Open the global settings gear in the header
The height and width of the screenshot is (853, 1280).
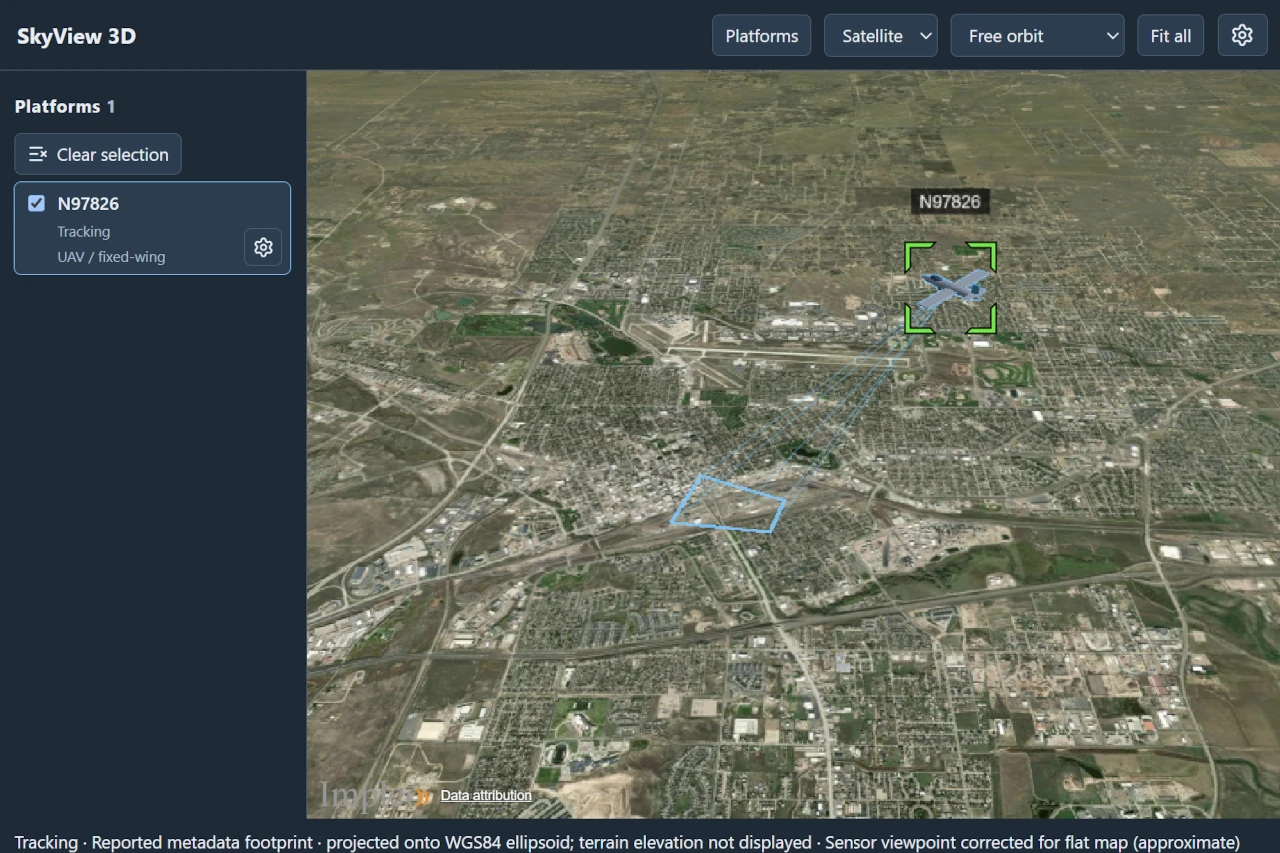point(1242,35)
